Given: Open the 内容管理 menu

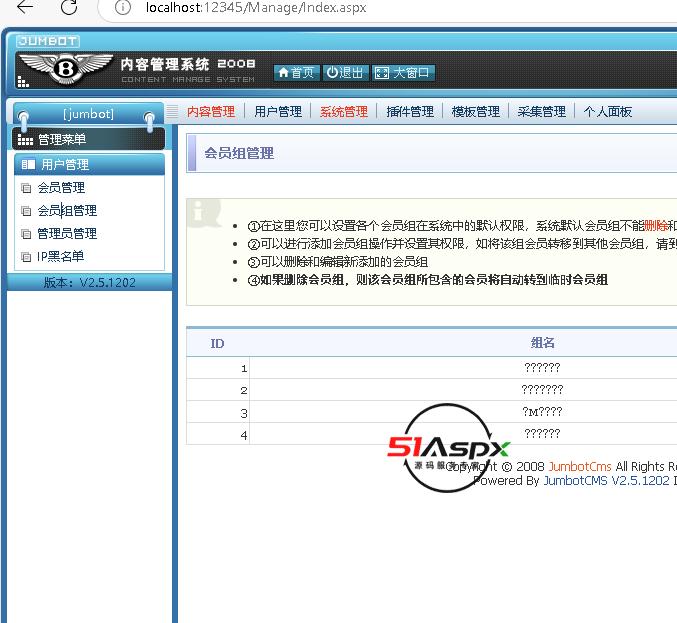Looking at the screenshot, I should coord(211,112).
